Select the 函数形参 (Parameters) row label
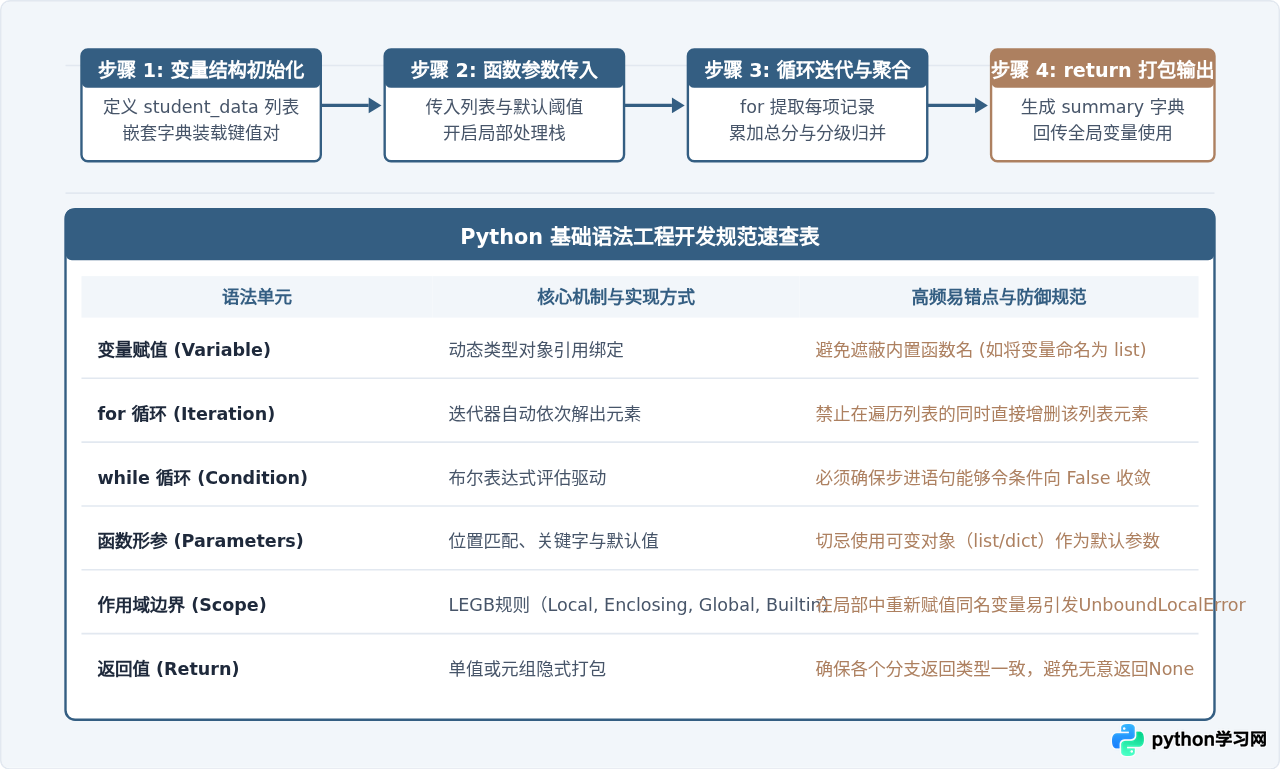The height and width of the screenshot is (770, 1280). 200,541
